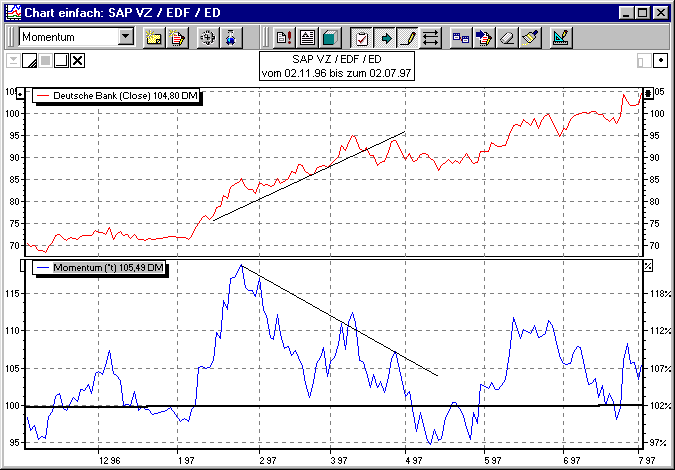Click the chart-with-ruler icon at toolbar end

tap(561, 38)
